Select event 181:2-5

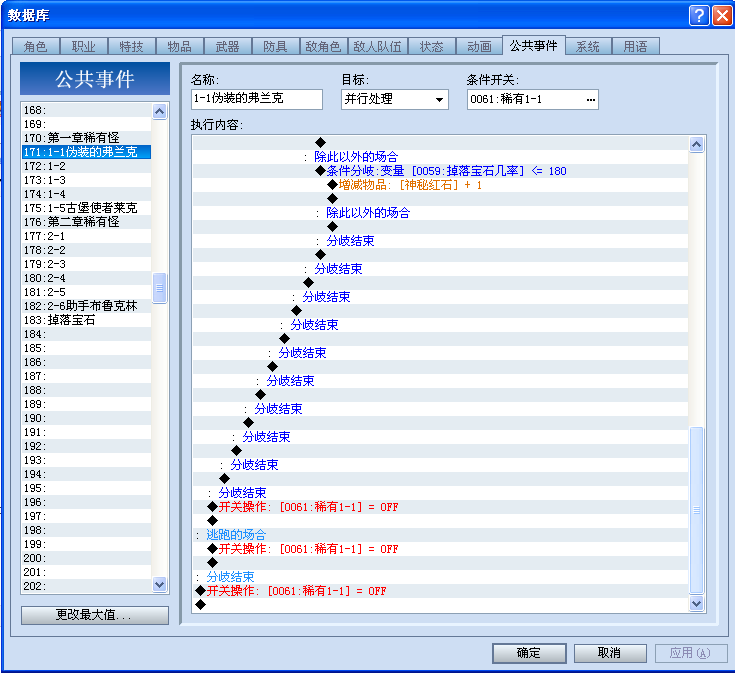click(86, 292)
